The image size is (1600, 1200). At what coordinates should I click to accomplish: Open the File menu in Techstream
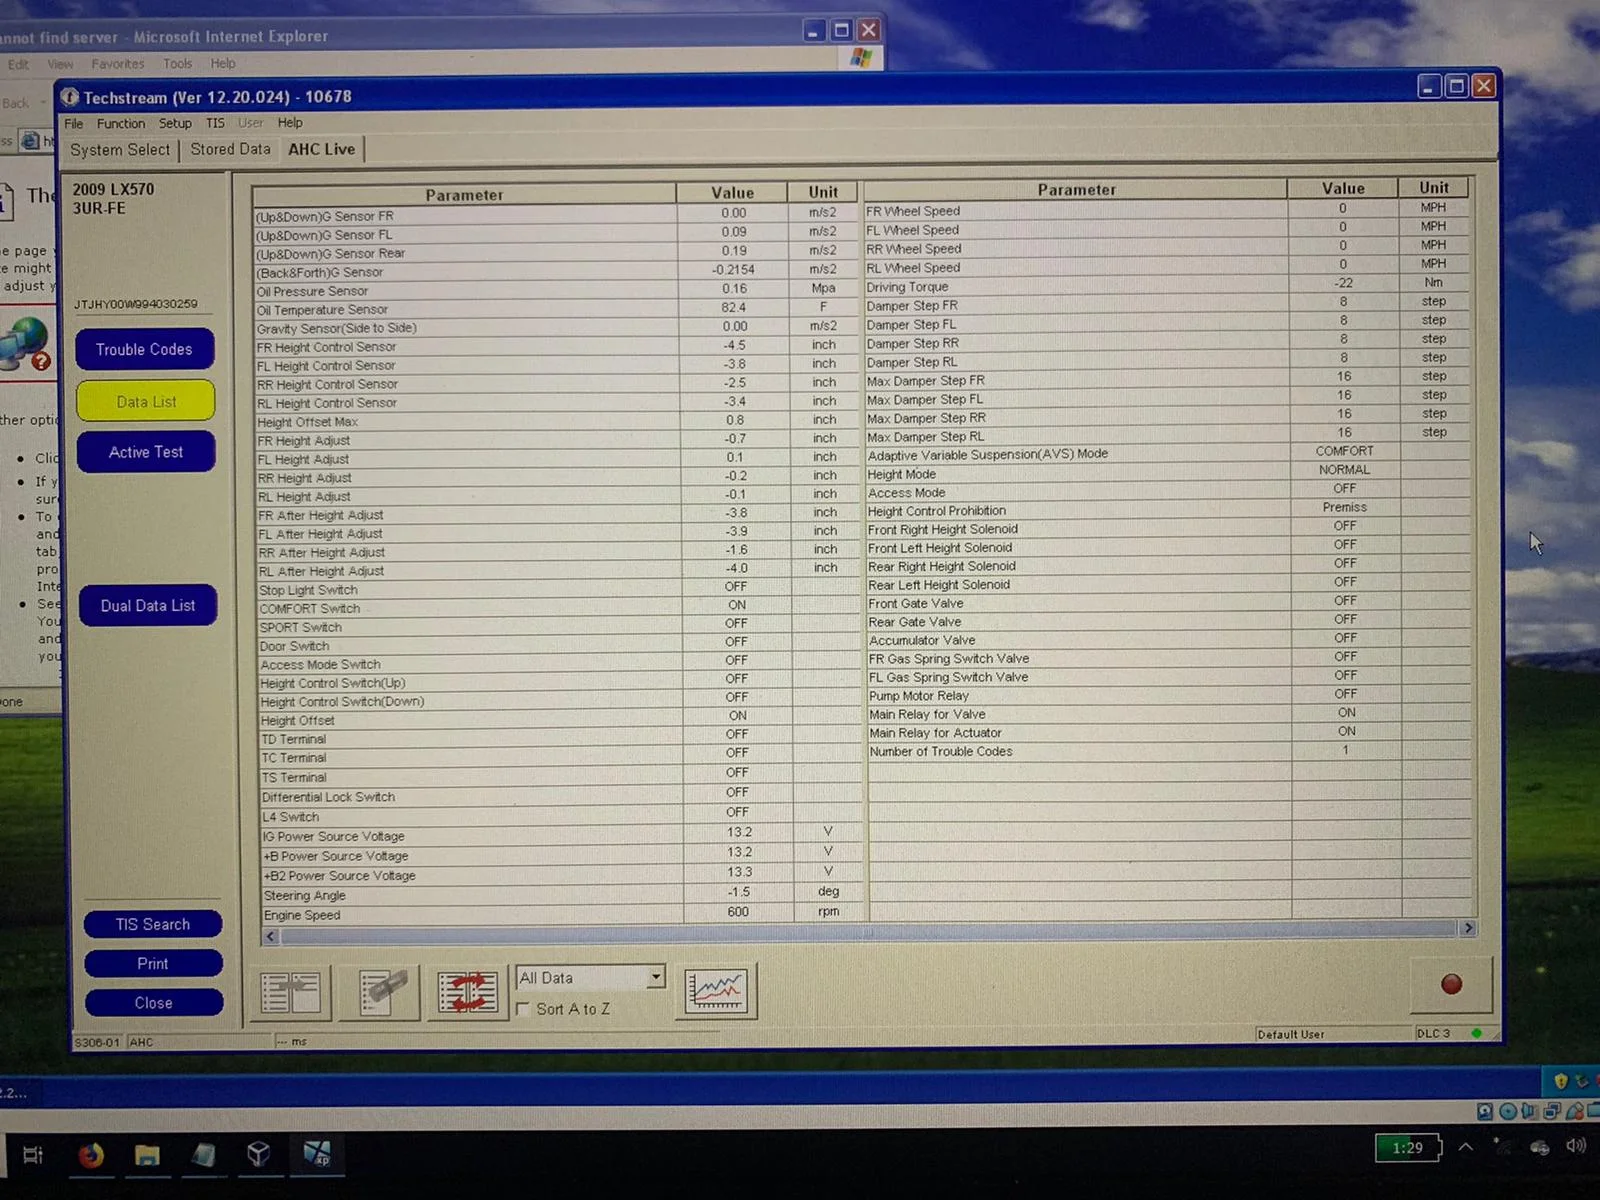pyautogui.click(x=74, y=124)
